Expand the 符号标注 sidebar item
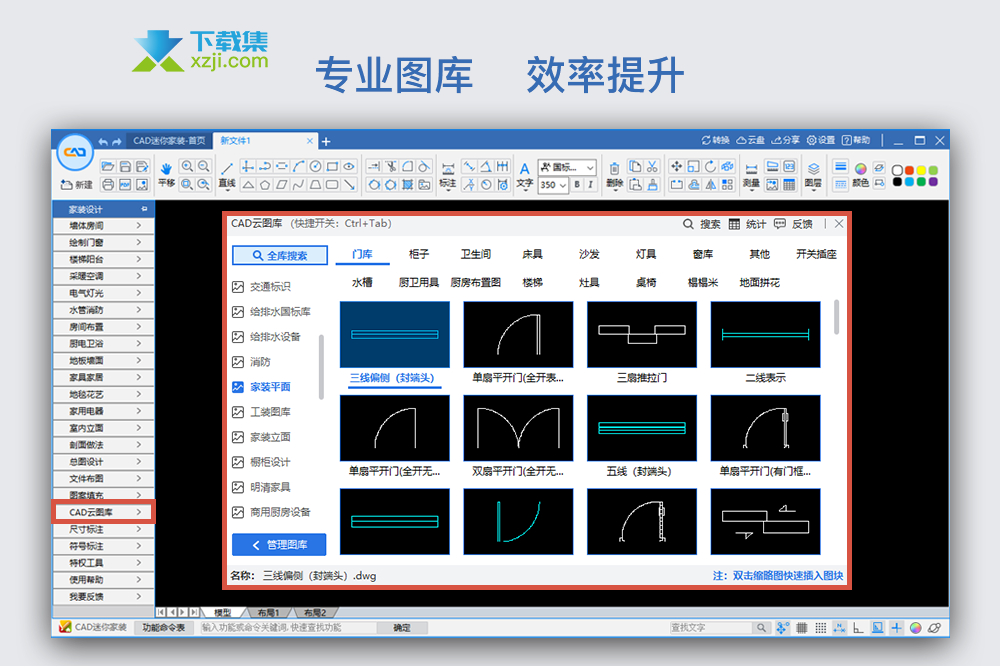1000x666 pixels. point(103,546)
